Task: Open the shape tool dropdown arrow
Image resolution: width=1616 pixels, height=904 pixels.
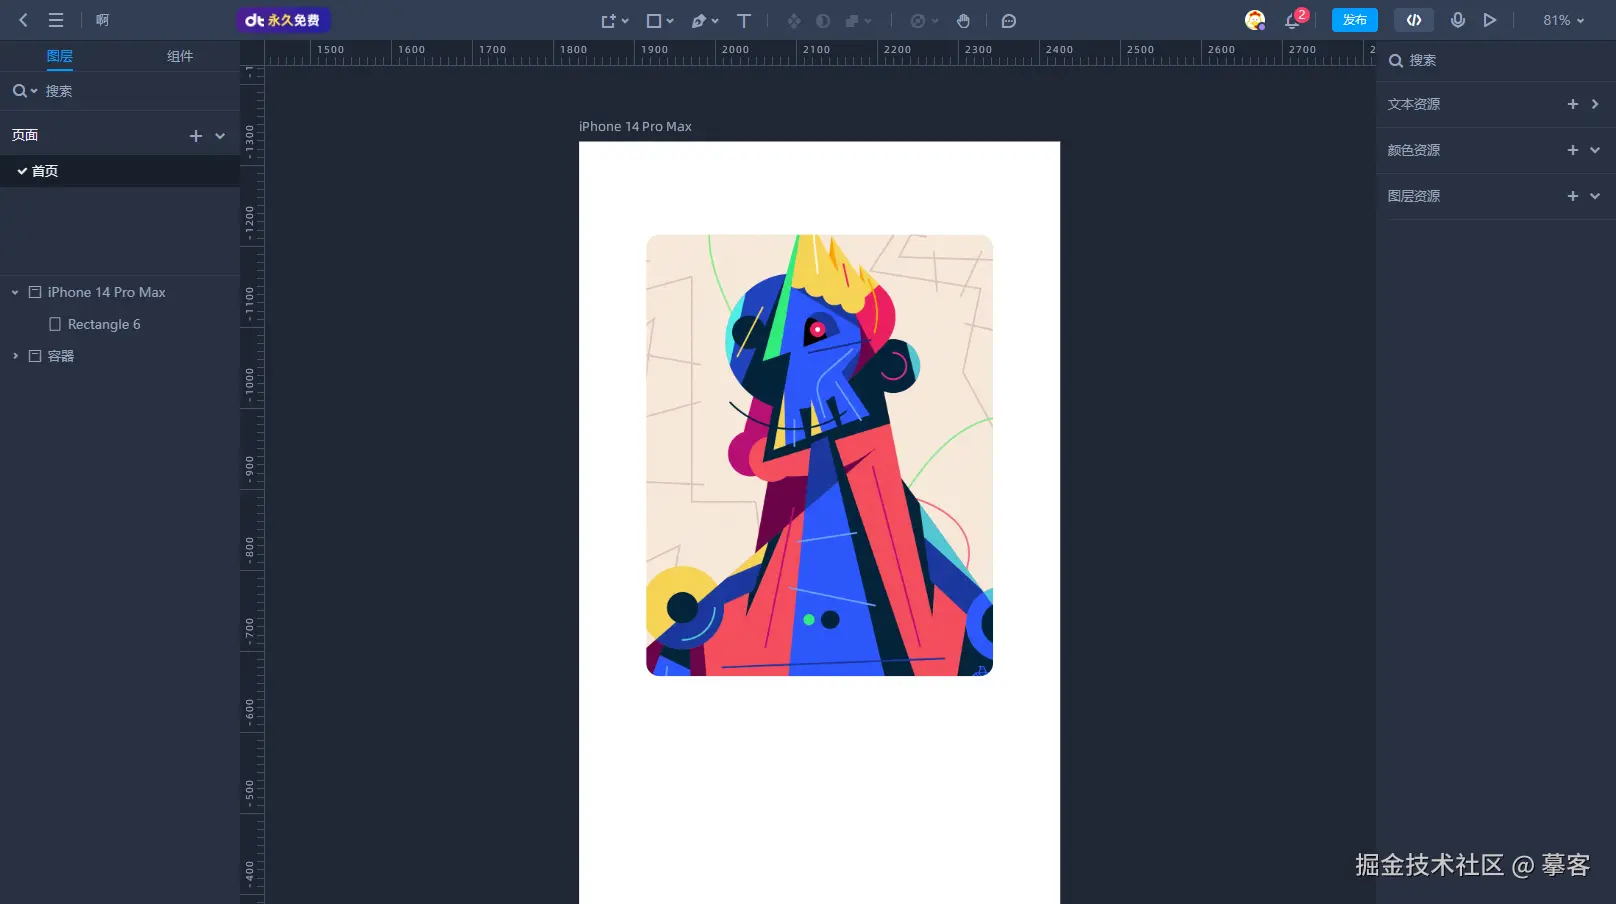Action: tap(670, 21)
